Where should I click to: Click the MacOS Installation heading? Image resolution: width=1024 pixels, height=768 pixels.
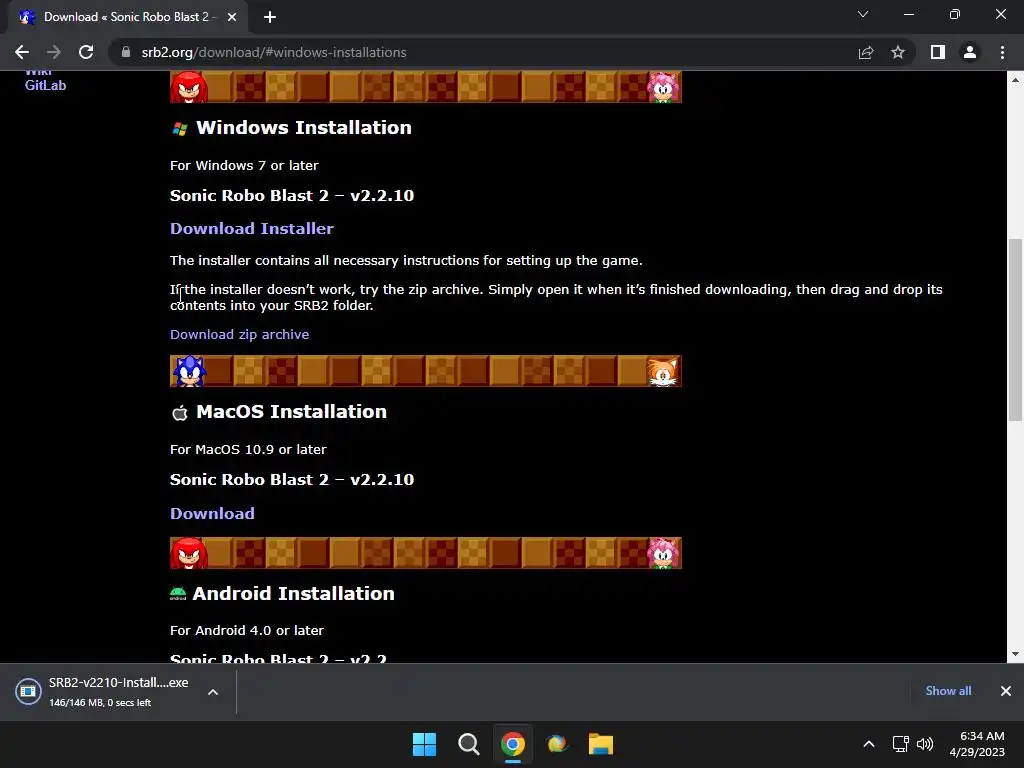(291, 411)
